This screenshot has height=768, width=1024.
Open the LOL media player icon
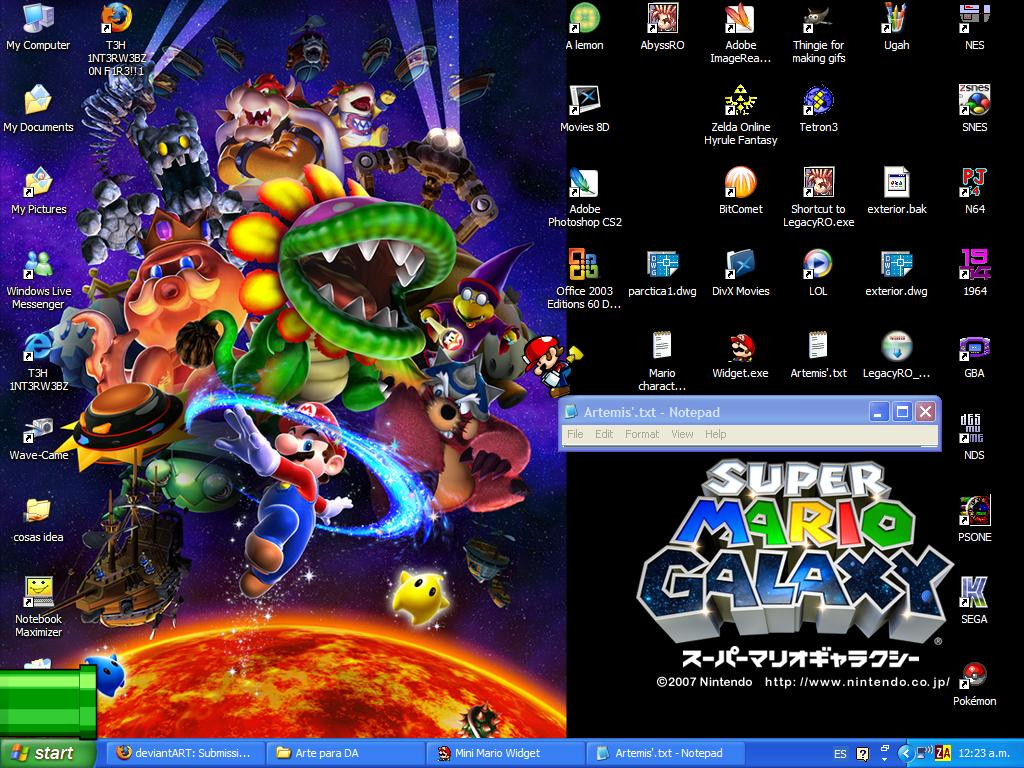click(x=818, y=264)
